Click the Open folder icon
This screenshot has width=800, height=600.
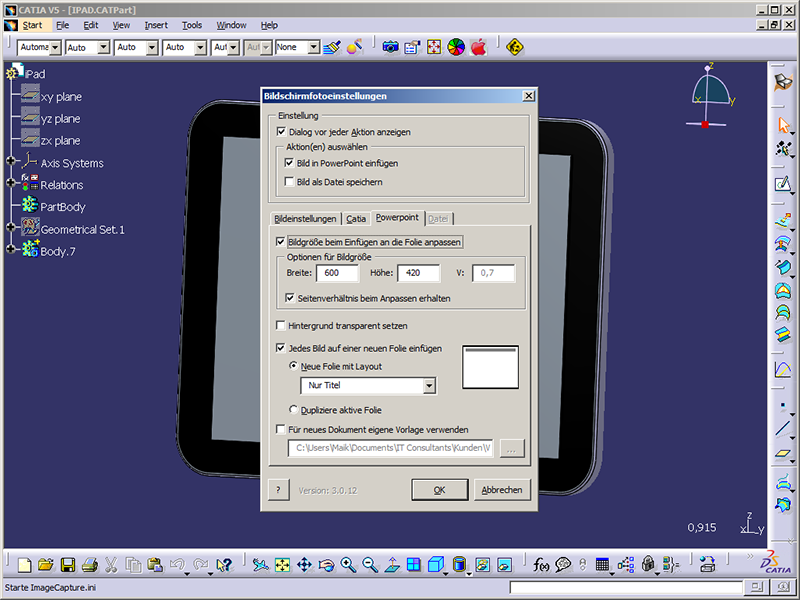45,565
